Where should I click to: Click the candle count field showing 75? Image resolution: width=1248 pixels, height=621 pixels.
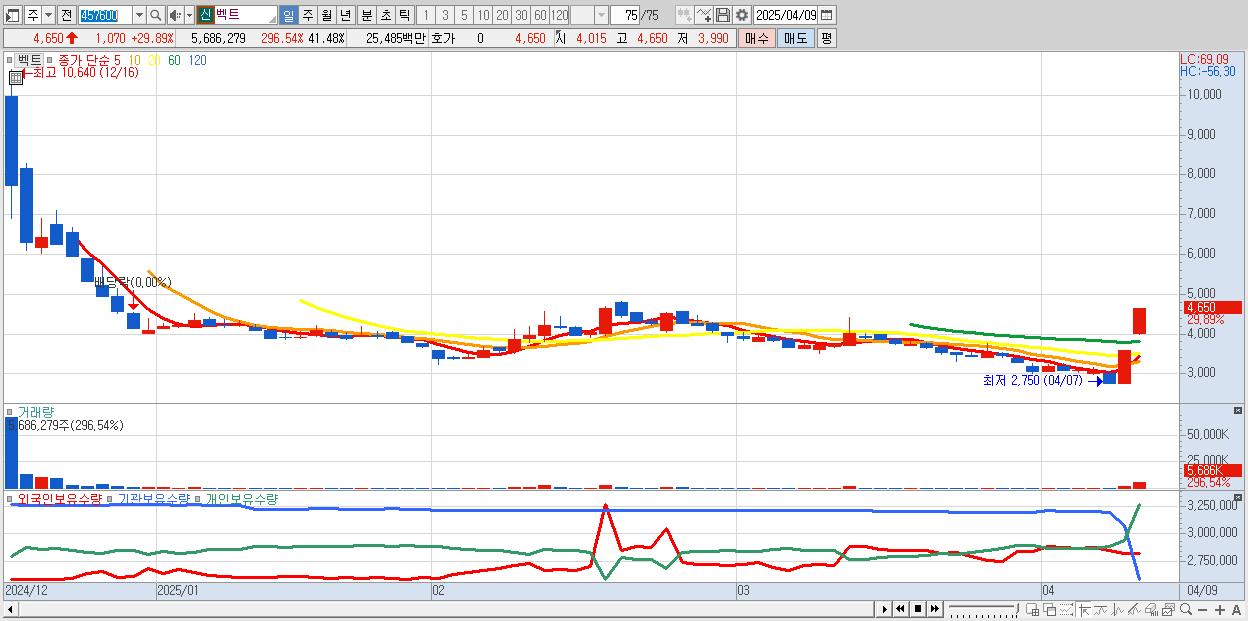[x=625, y=15]
